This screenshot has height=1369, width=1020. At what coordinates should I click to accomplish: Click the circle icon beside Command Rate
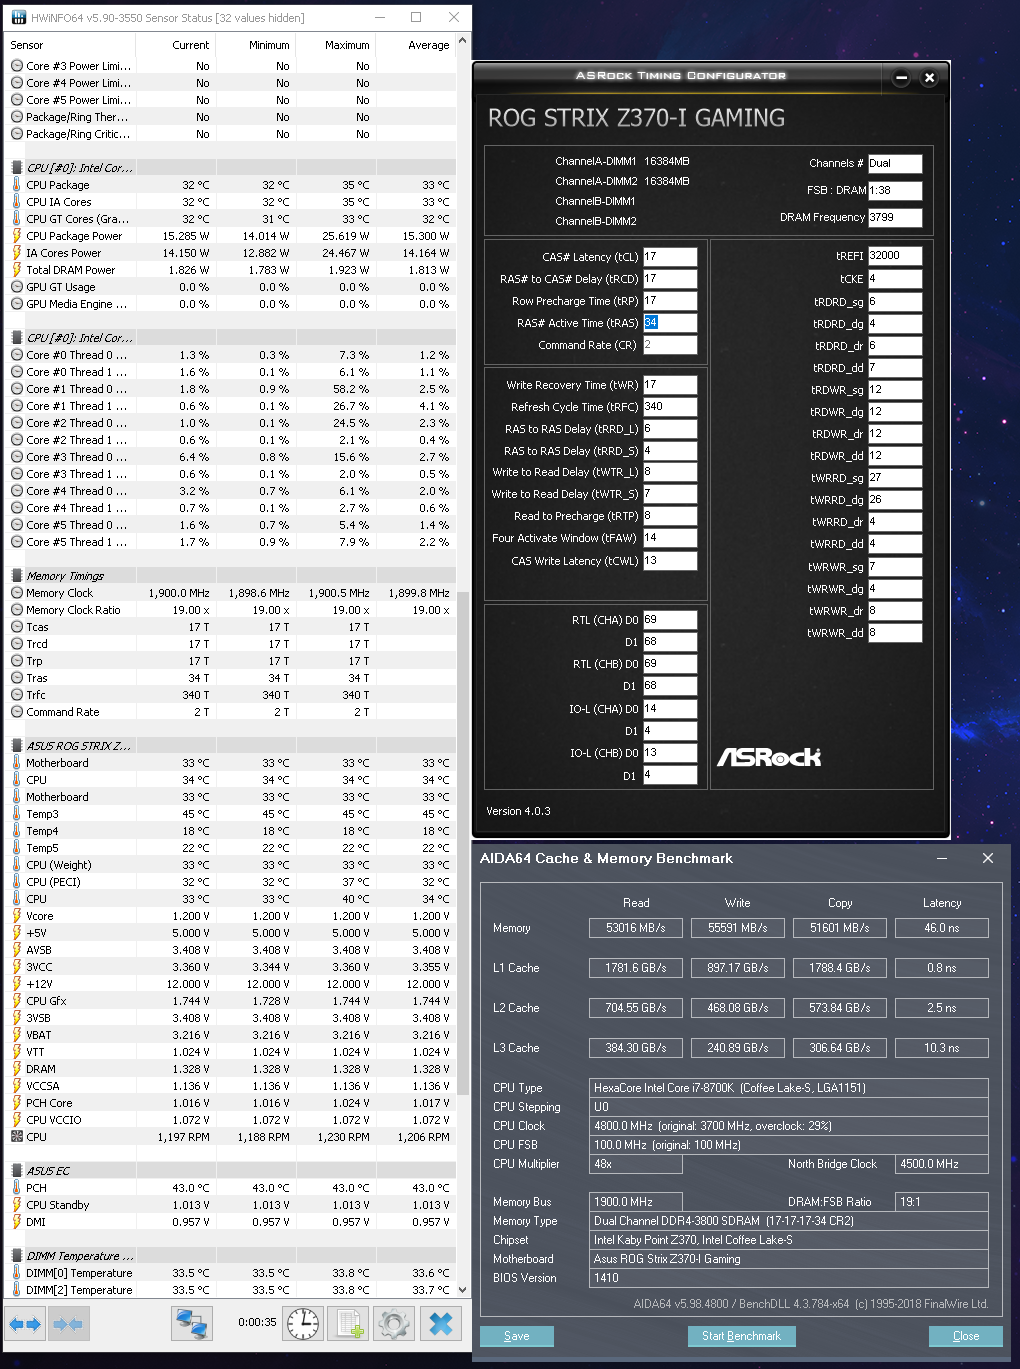[17, 712]
